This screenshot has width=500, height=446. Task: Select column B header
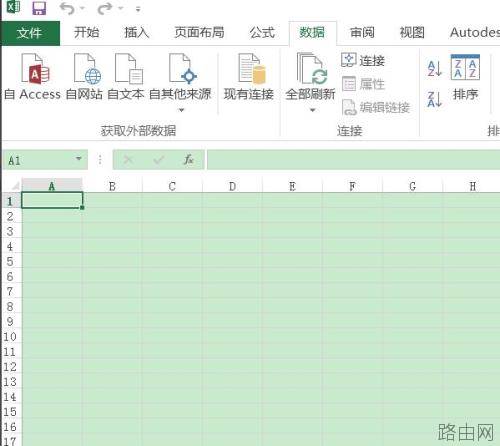[112, 186]
